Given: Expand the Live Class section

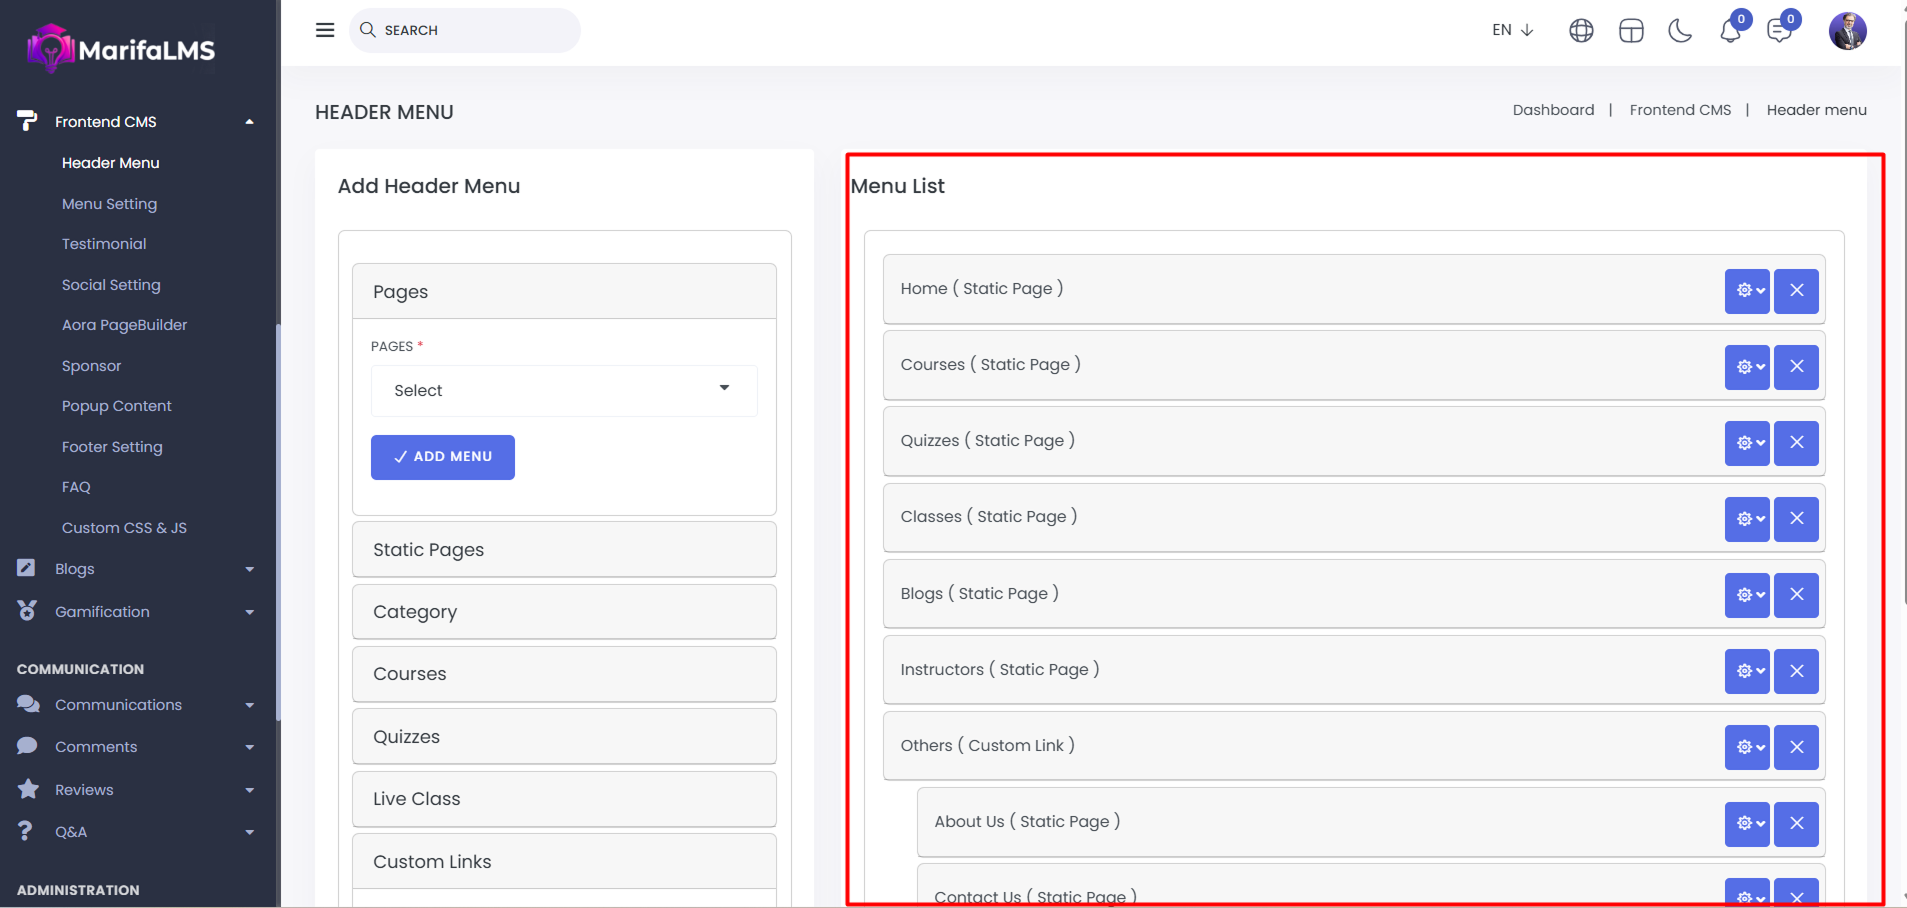Looking at the screenshot, I should (x=564, y=799).
